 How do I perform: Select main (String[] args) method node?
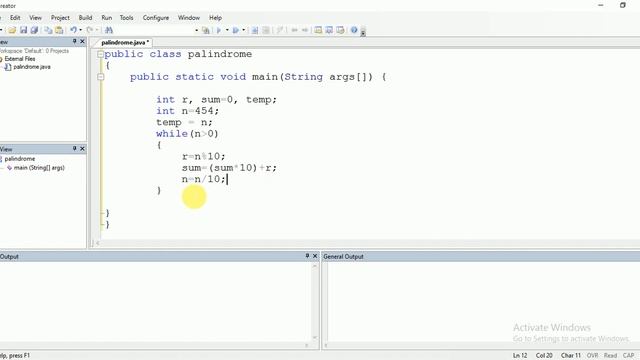coord(39,167)
